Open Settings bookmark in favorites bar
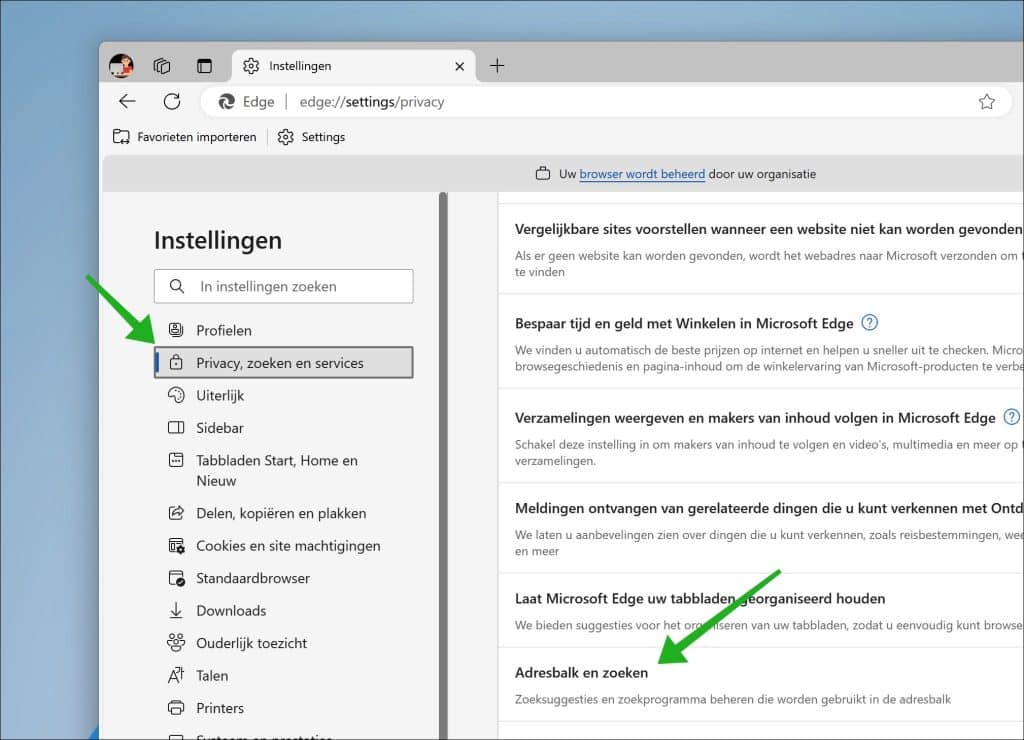The height and width of the screenshot is (740, 1024). pos(312,137)
